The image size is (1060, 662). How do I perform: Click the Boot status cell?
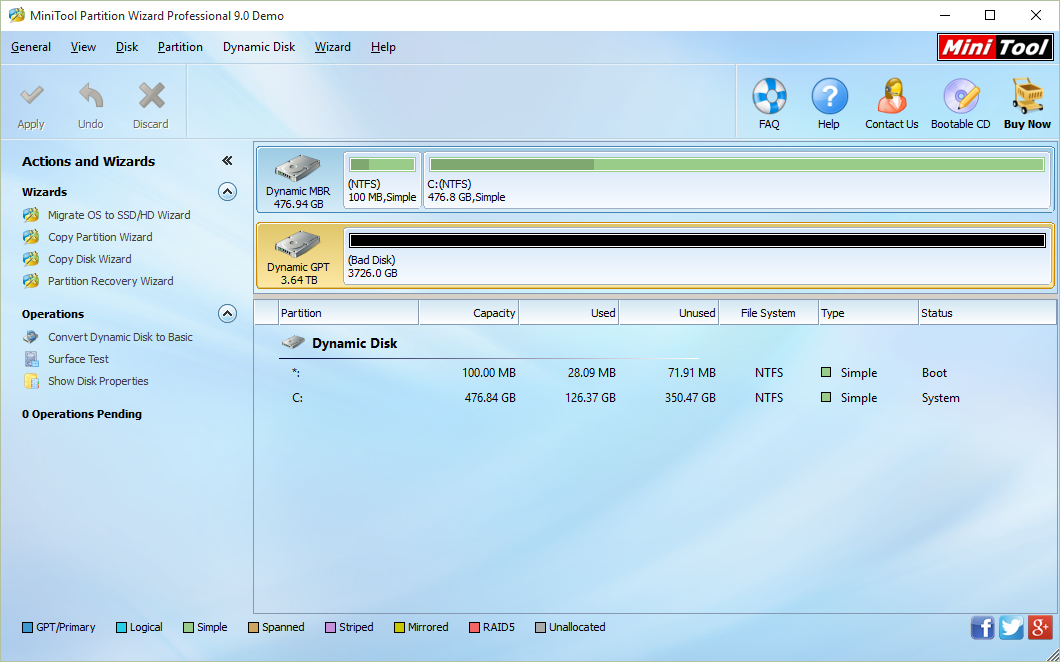tap(934, 373)
